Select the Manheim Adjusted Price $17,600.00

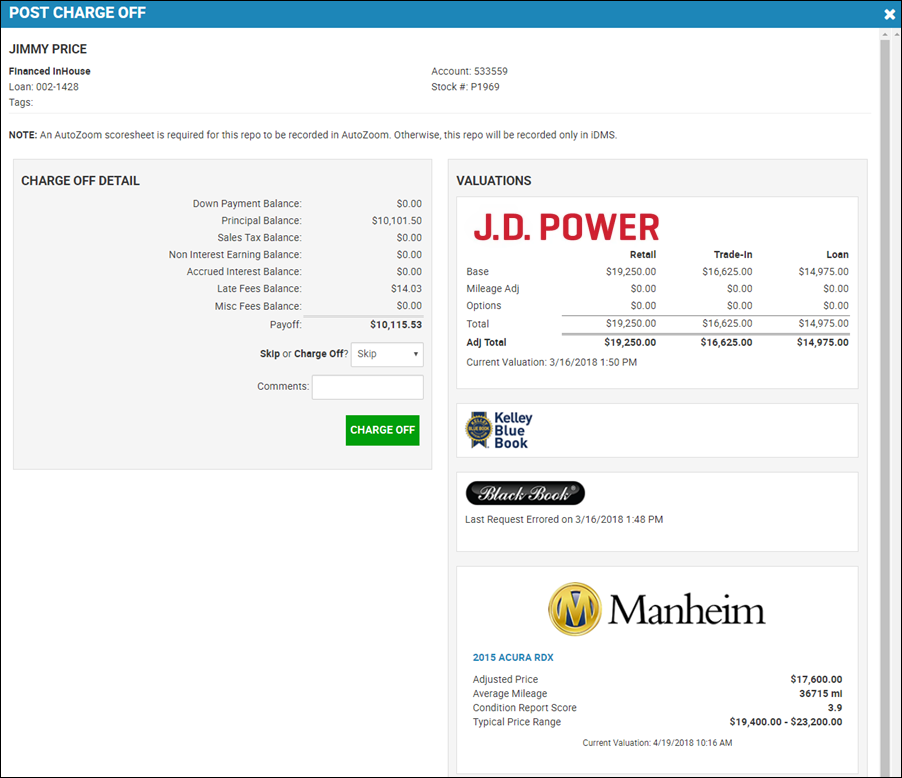point(816,680)
